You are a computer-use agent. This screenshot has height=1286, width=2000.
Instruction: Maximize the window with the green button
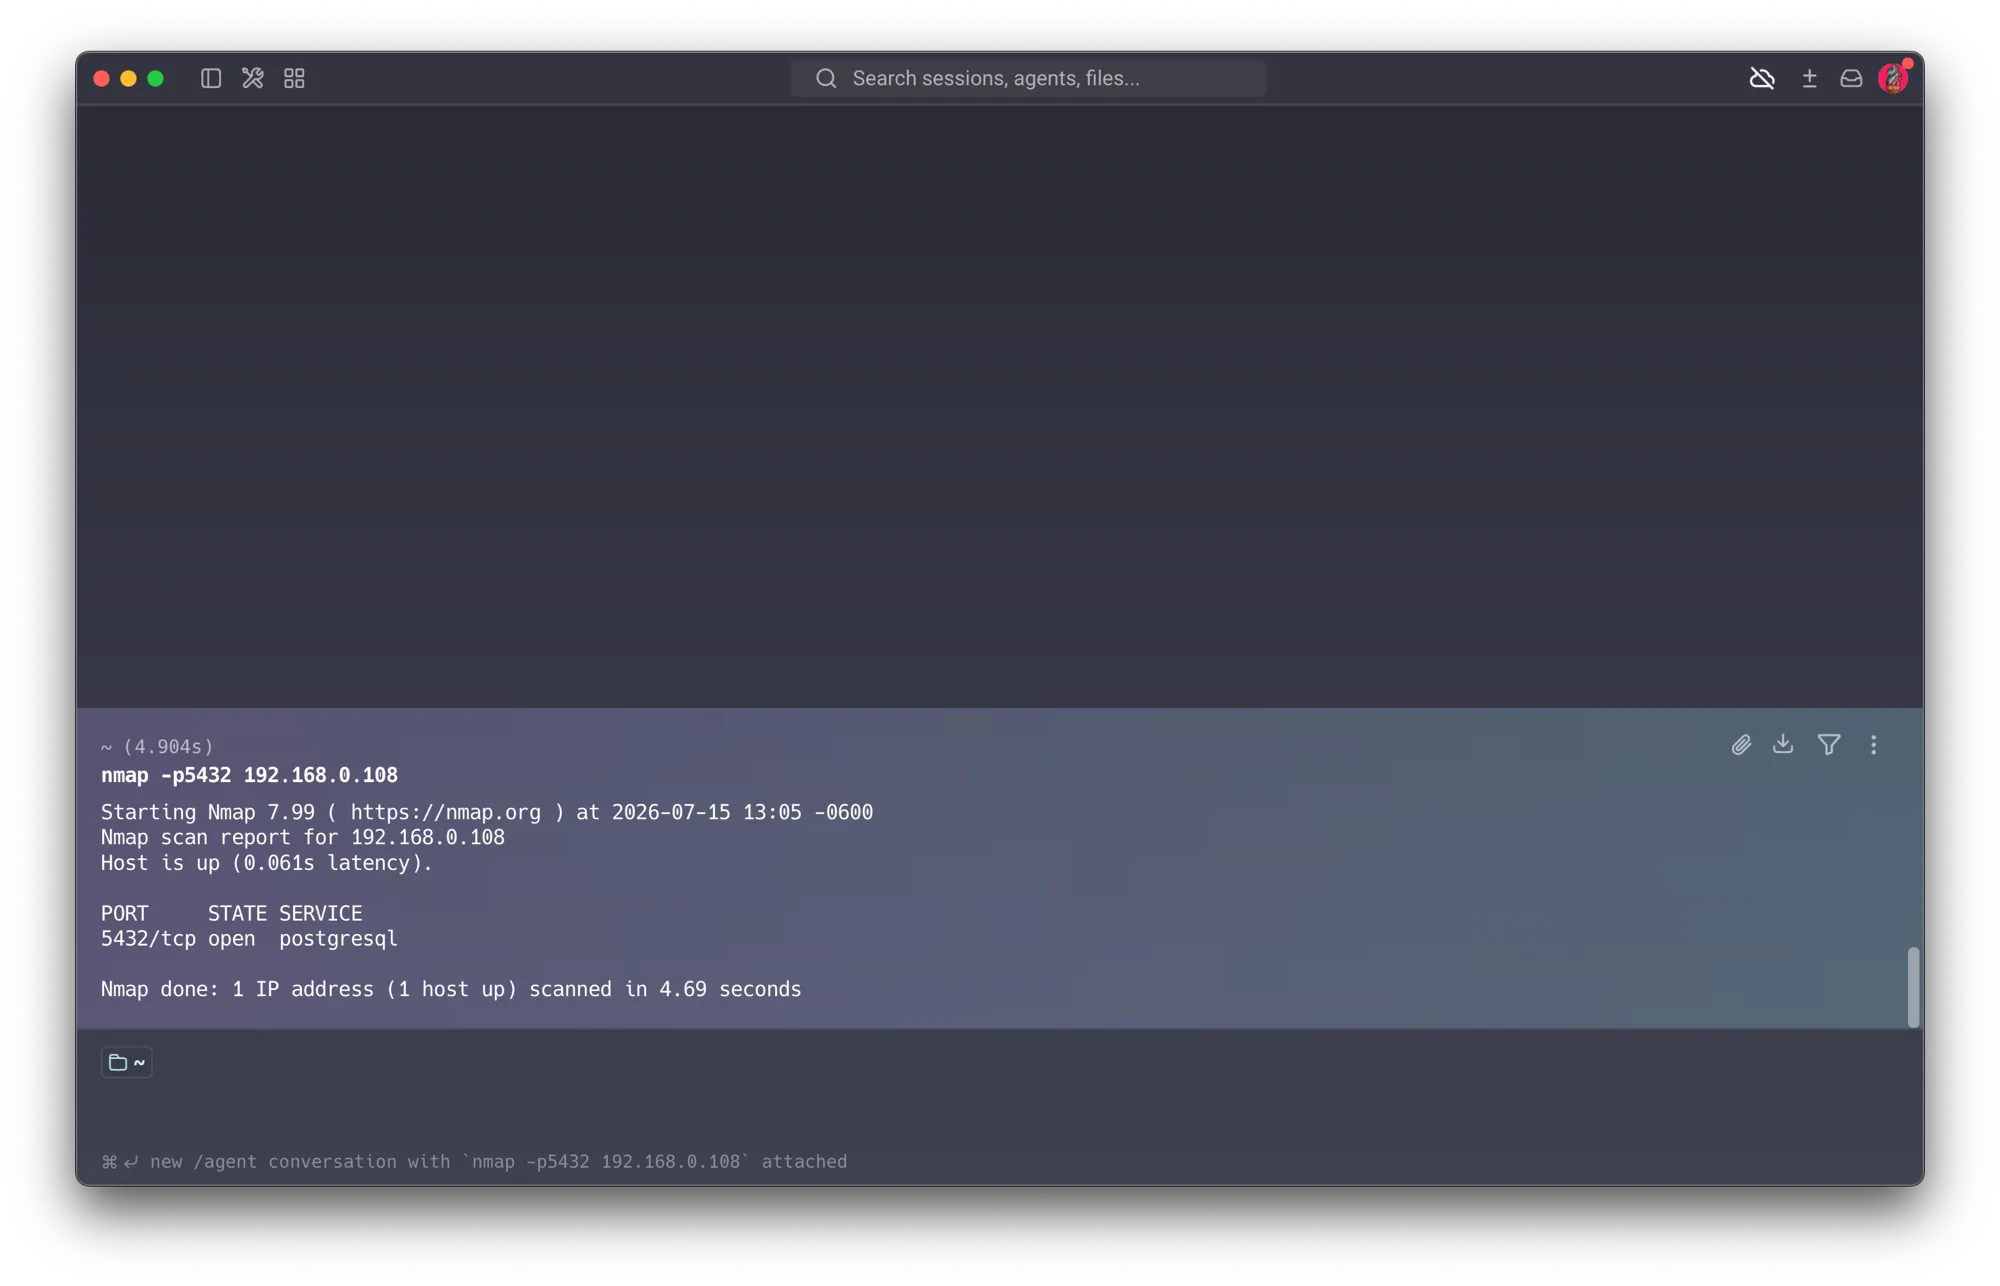(155, 78)
